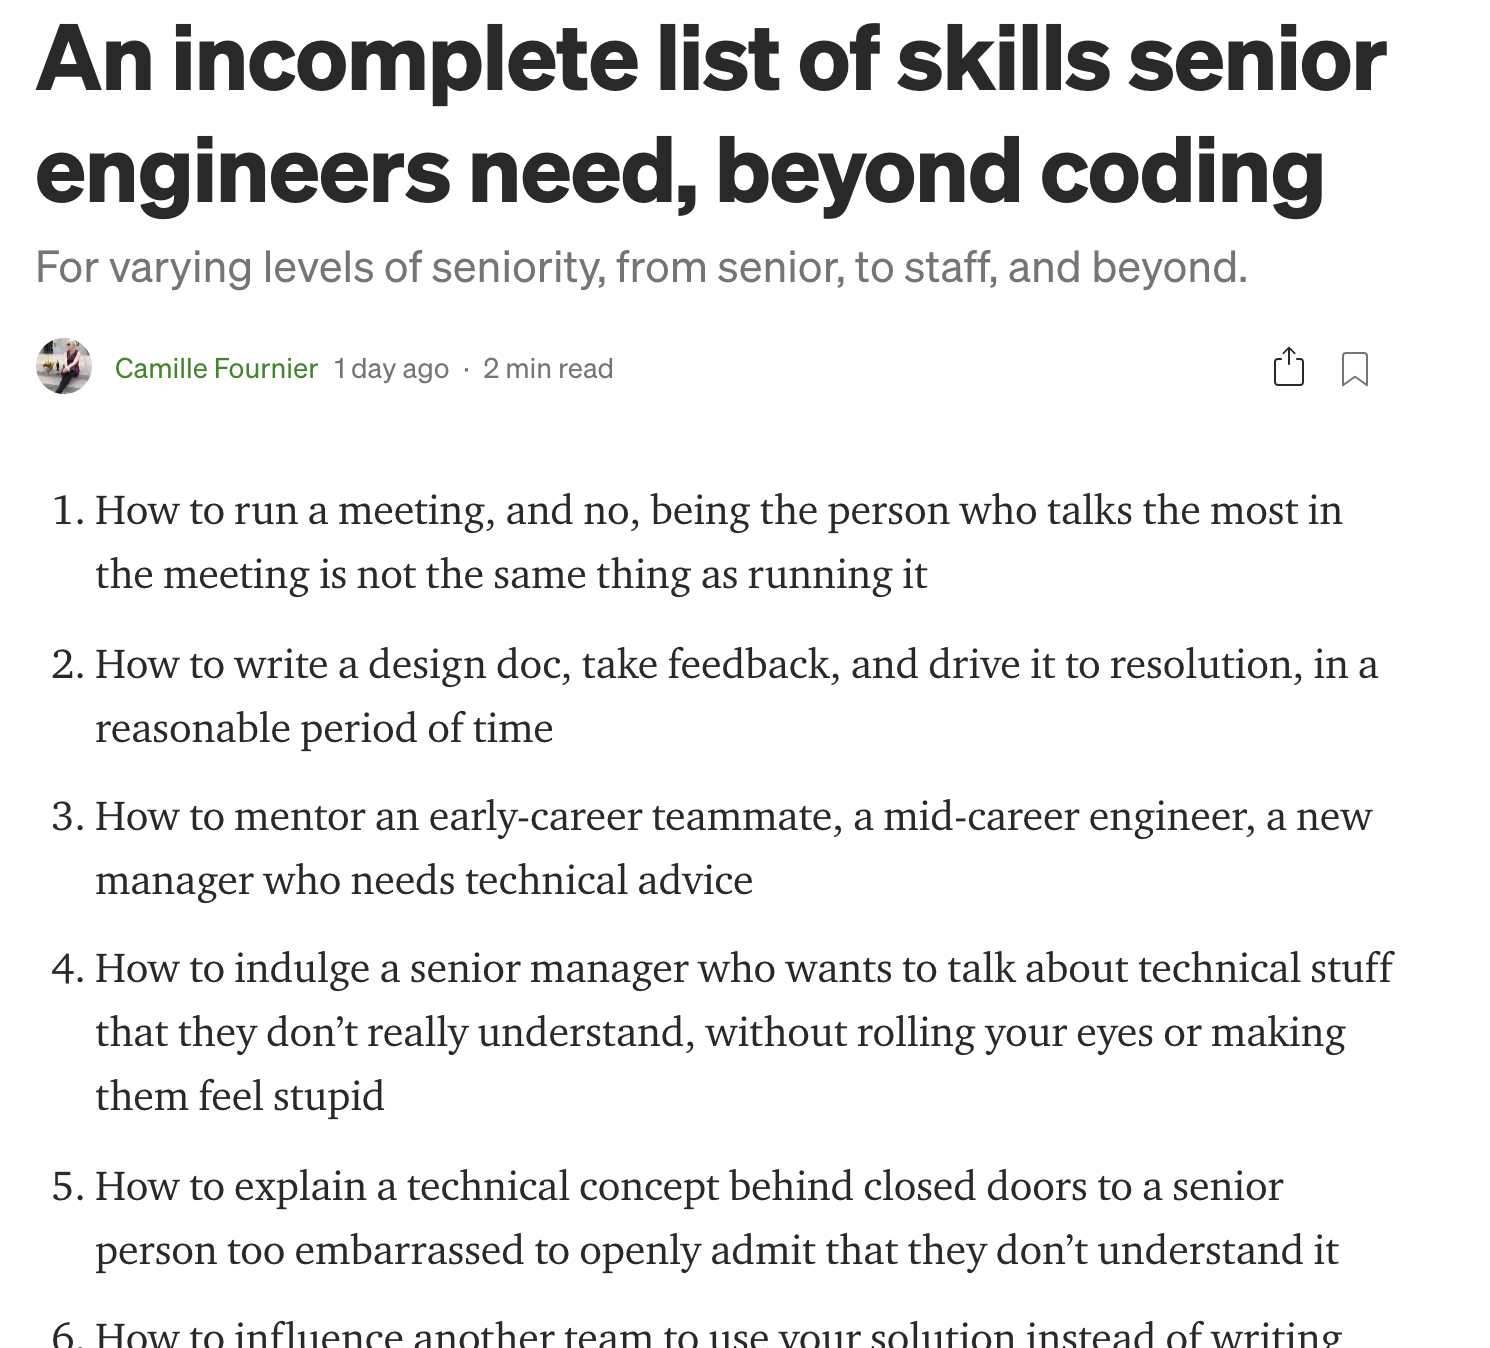Open Camille Fournier's profile picture

pos(64,366)
